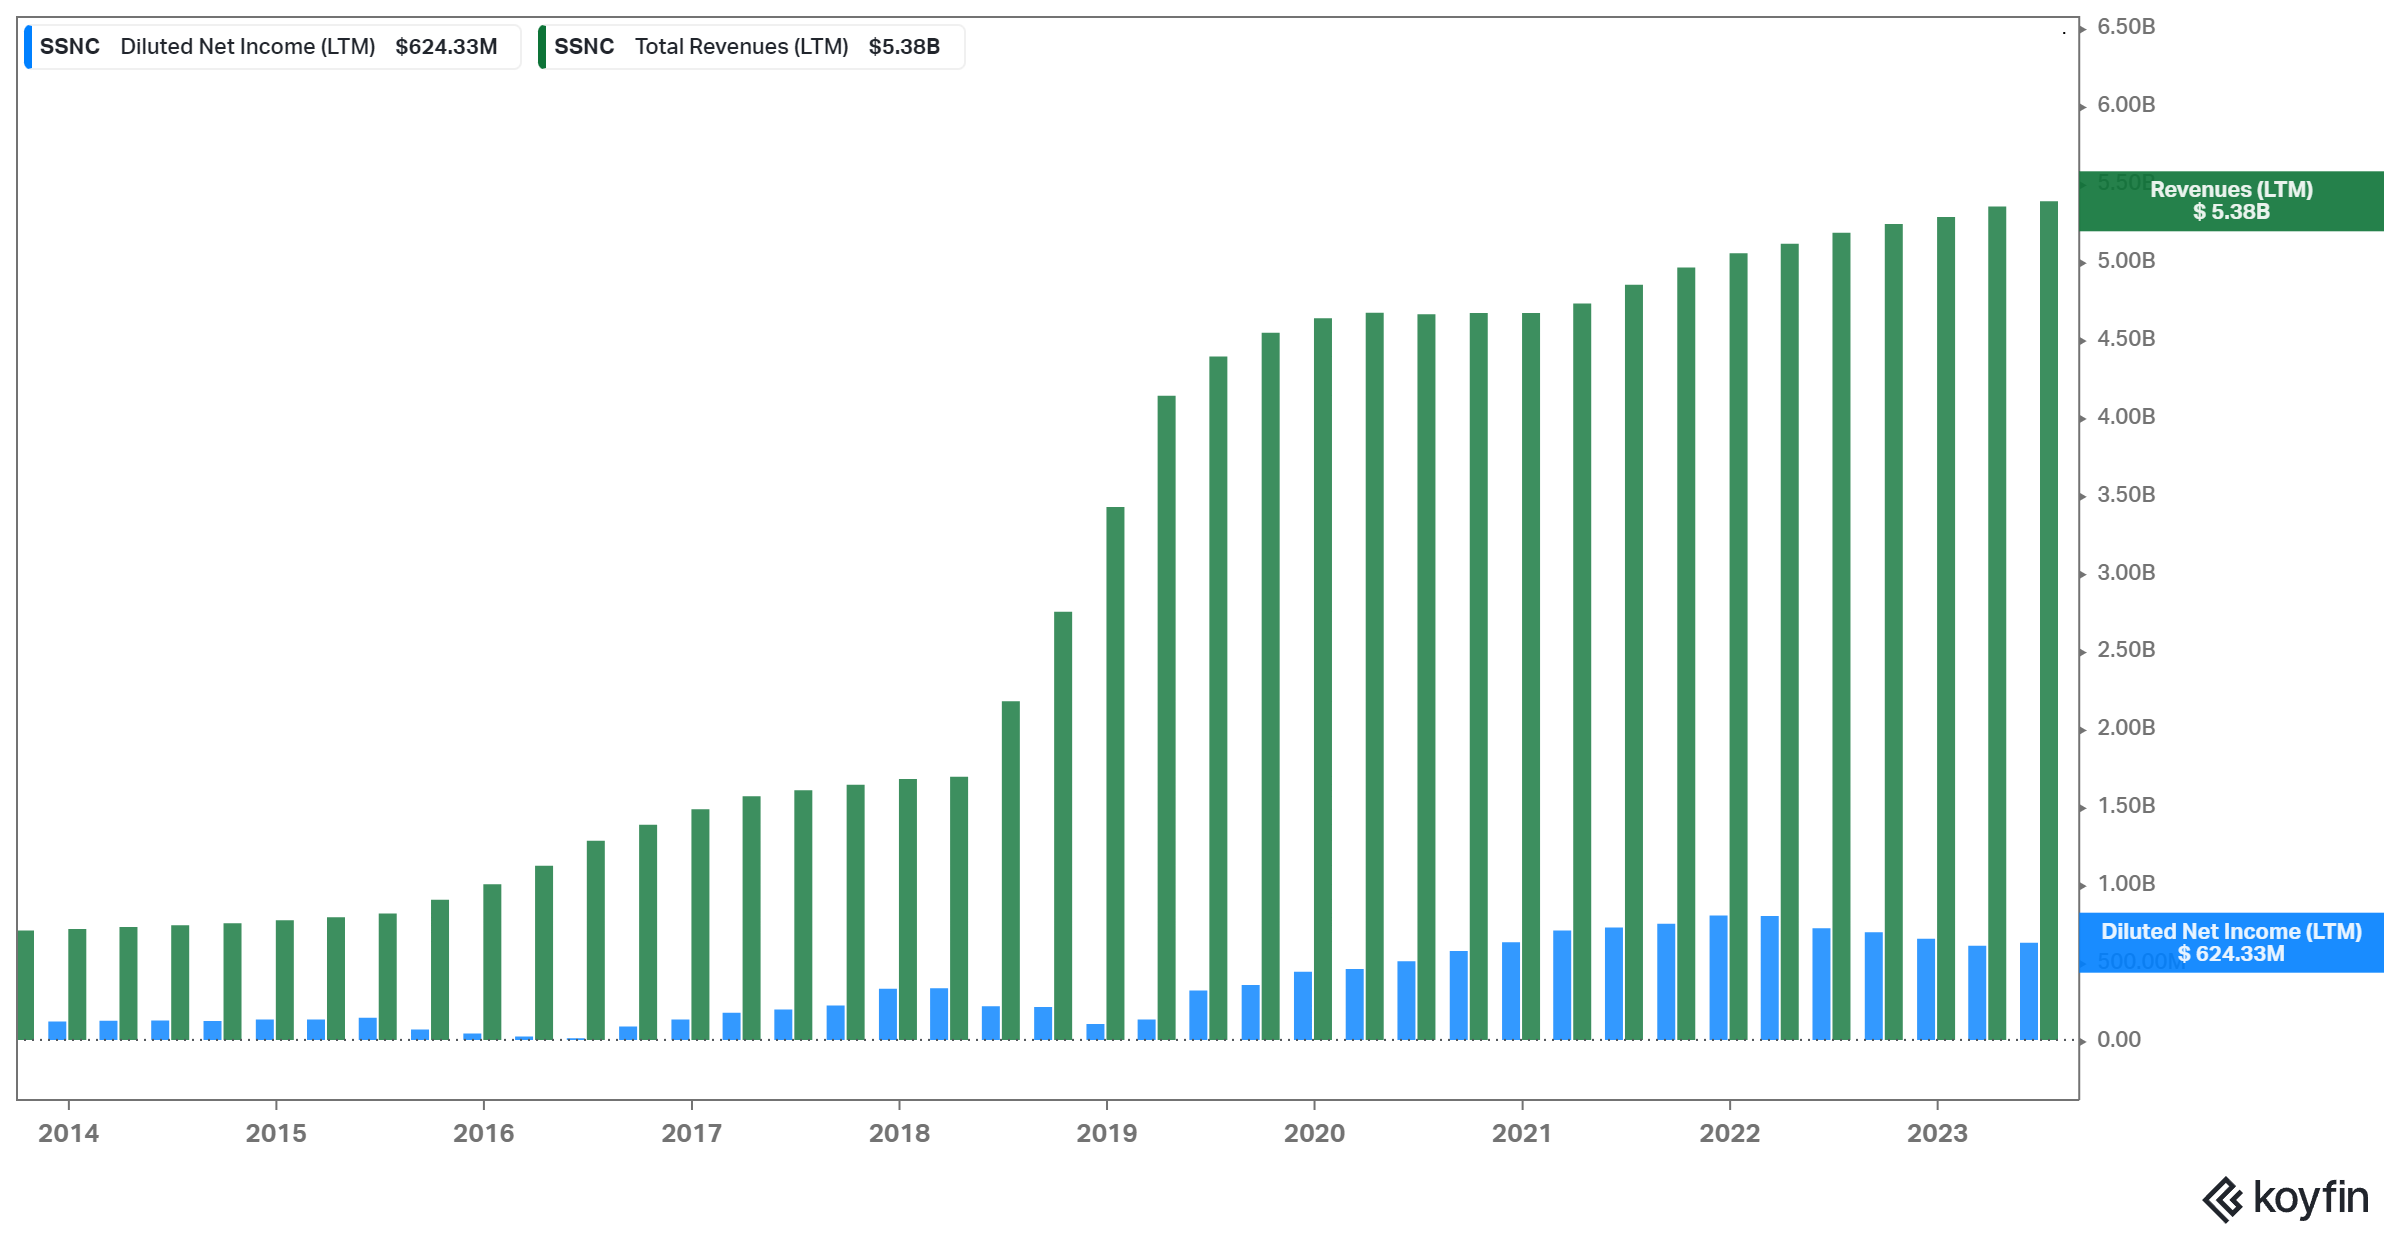Click the koyfin logo icon
The width and height of the screenshot is (2400, 1240).
(x=2222, y=1199)
